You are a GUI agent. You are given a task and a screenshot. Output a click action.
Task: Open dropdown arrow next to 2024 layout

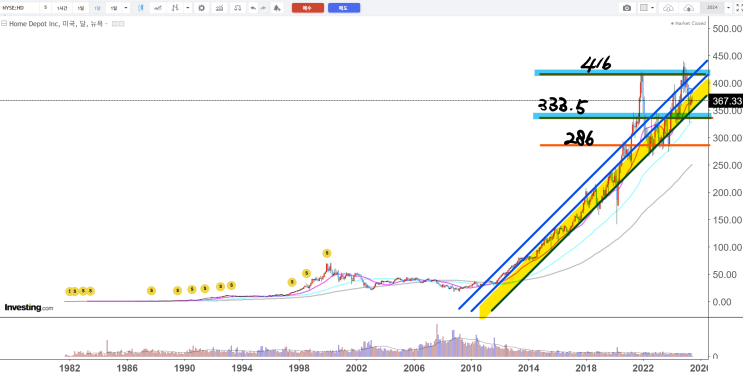(x=728, y=8)
